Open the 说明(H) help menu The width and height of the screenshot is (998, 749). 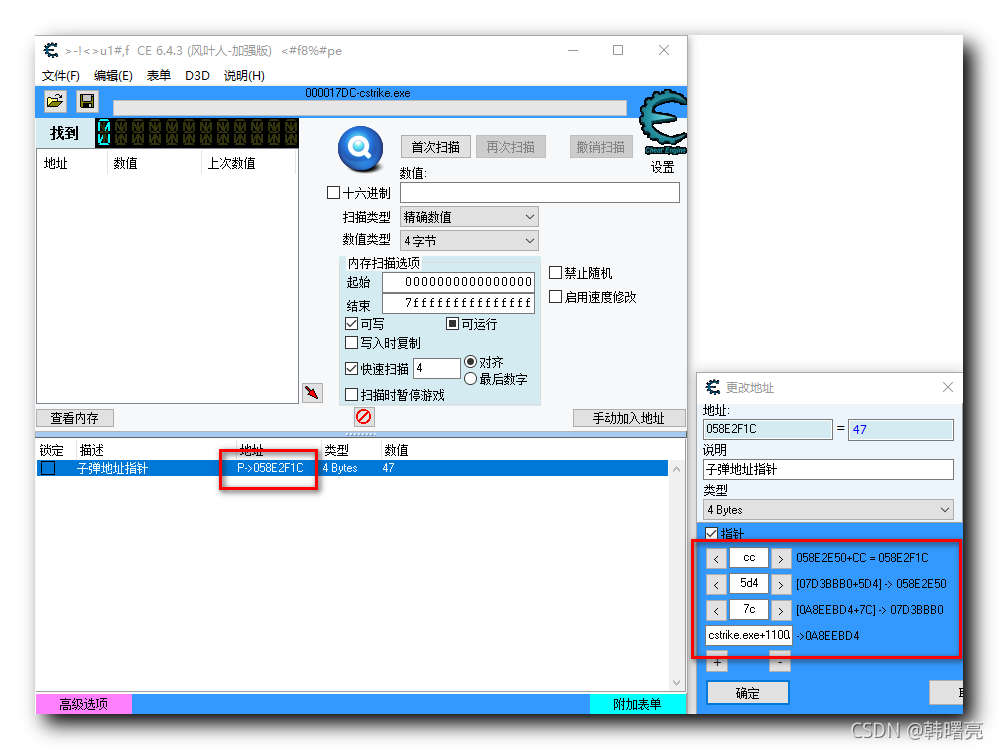(244, 76)
